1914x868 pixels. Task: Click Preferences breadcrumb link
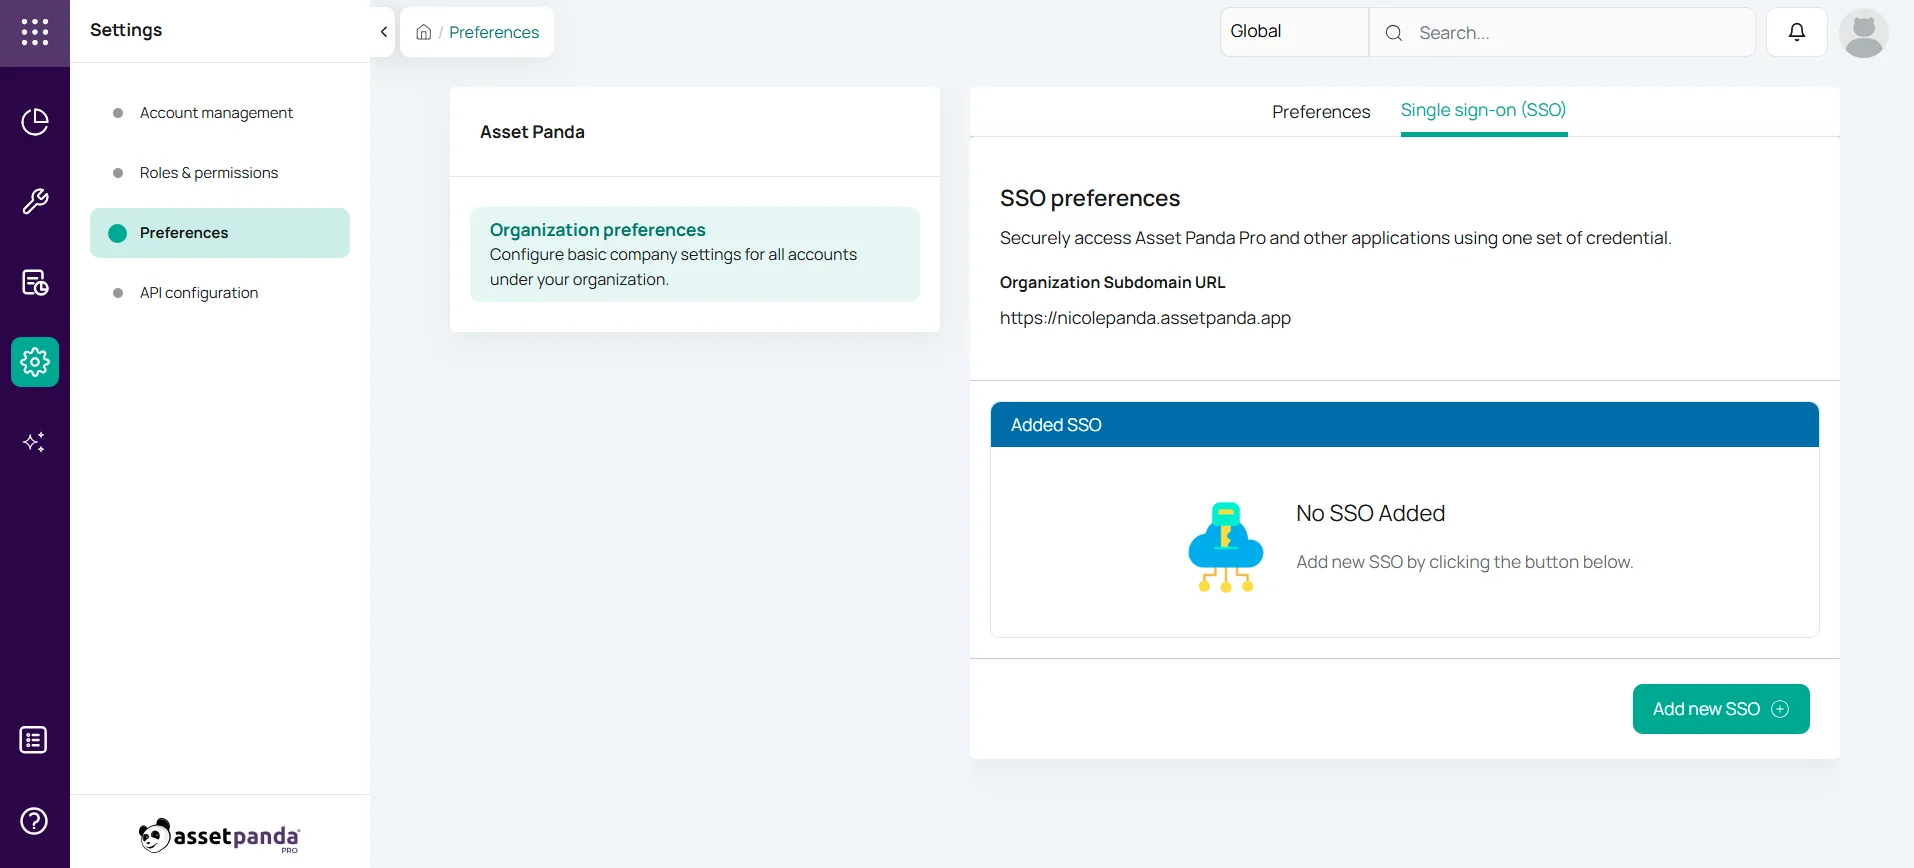[x=494, y=32]
